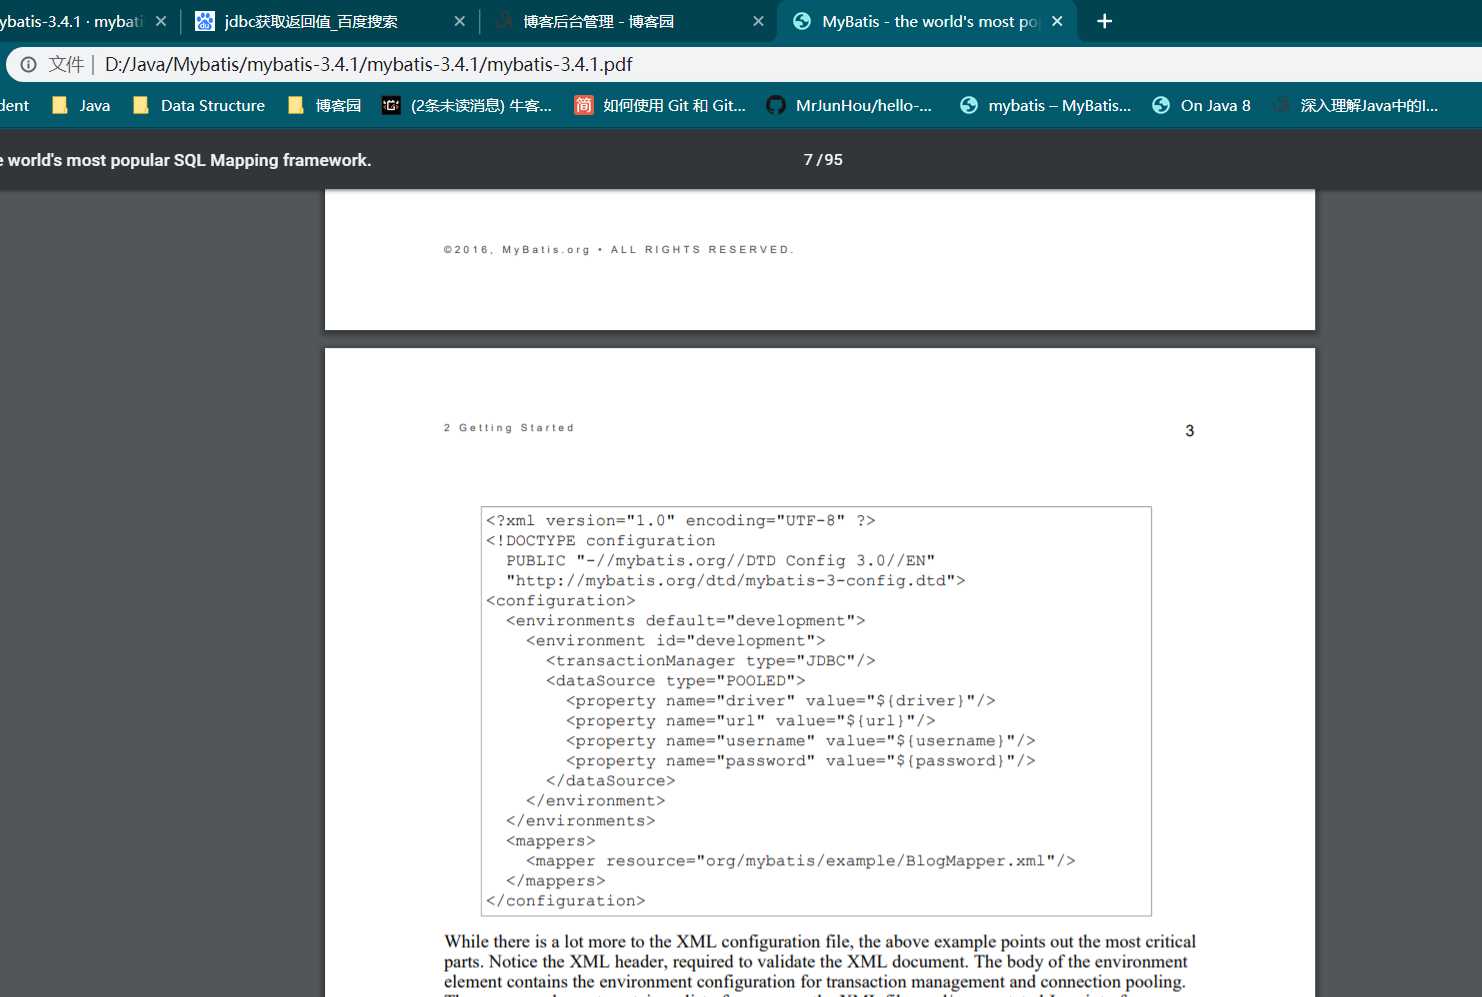Screen dimensions: 1482x997
Task: Click the '2 Getting Started' page header
Action: tap(509, 428)
